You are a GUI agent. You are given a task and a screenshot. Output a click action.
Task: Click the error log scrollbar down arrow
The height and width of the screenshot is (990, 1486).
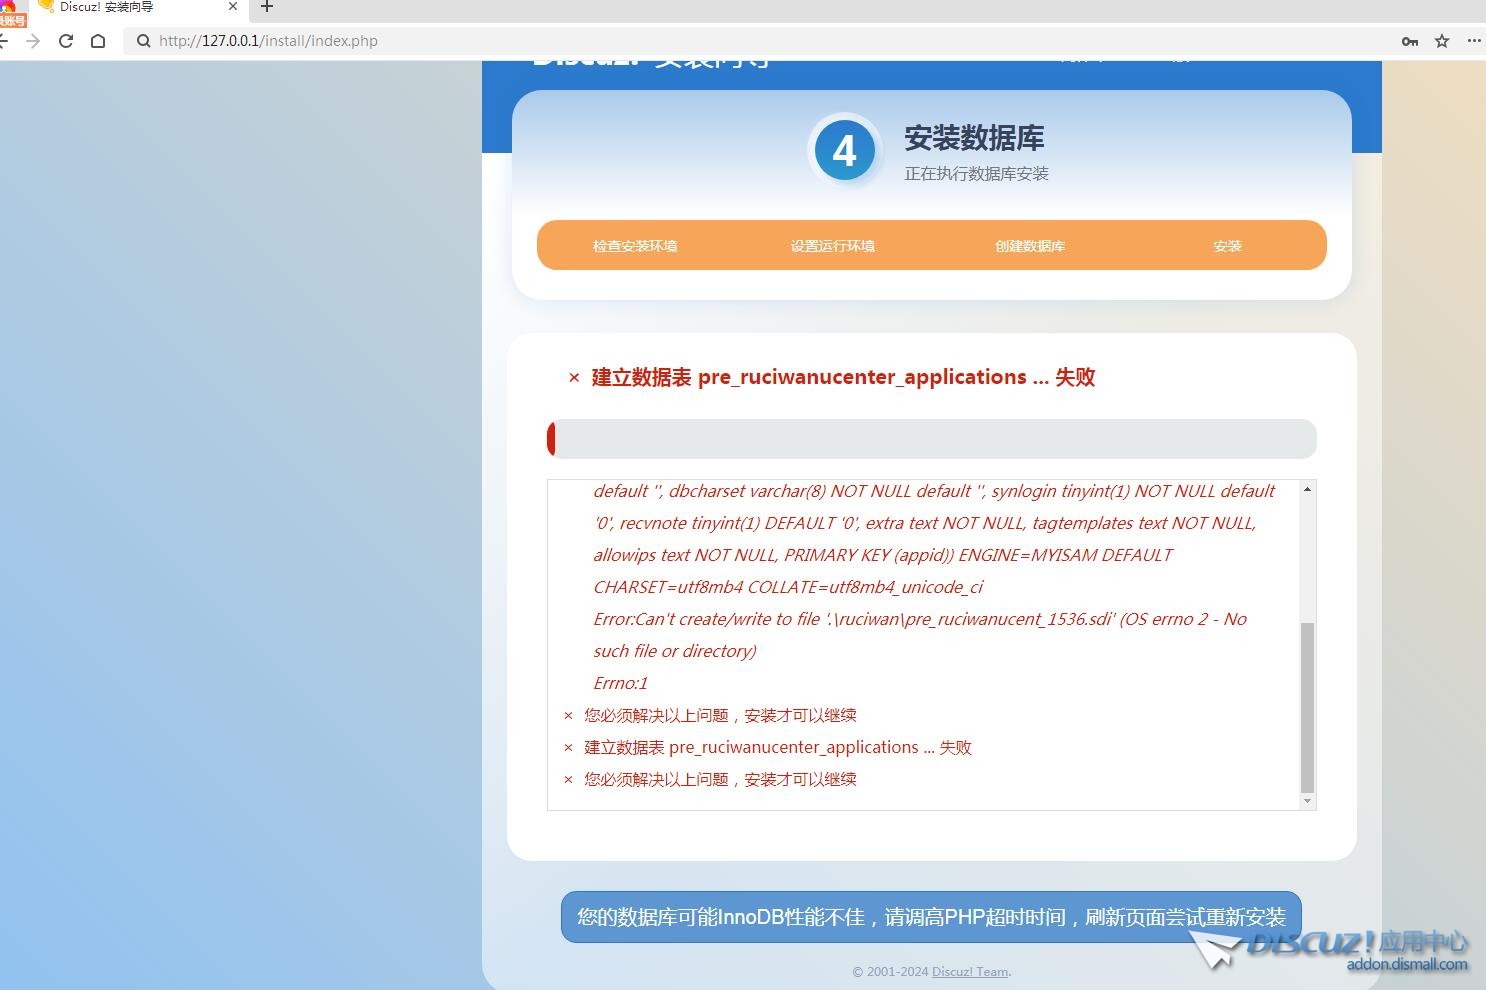click(1307, 801)
